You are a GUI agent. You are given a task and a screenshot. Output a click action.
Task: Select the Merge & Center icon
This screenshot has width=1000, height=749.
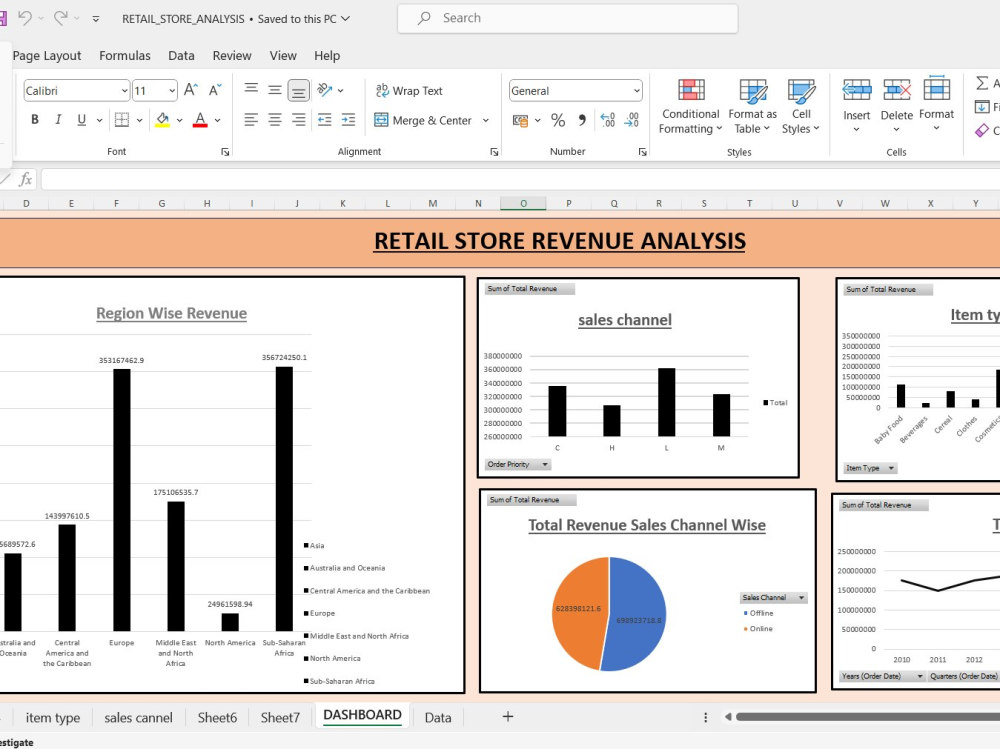(424, 120)
